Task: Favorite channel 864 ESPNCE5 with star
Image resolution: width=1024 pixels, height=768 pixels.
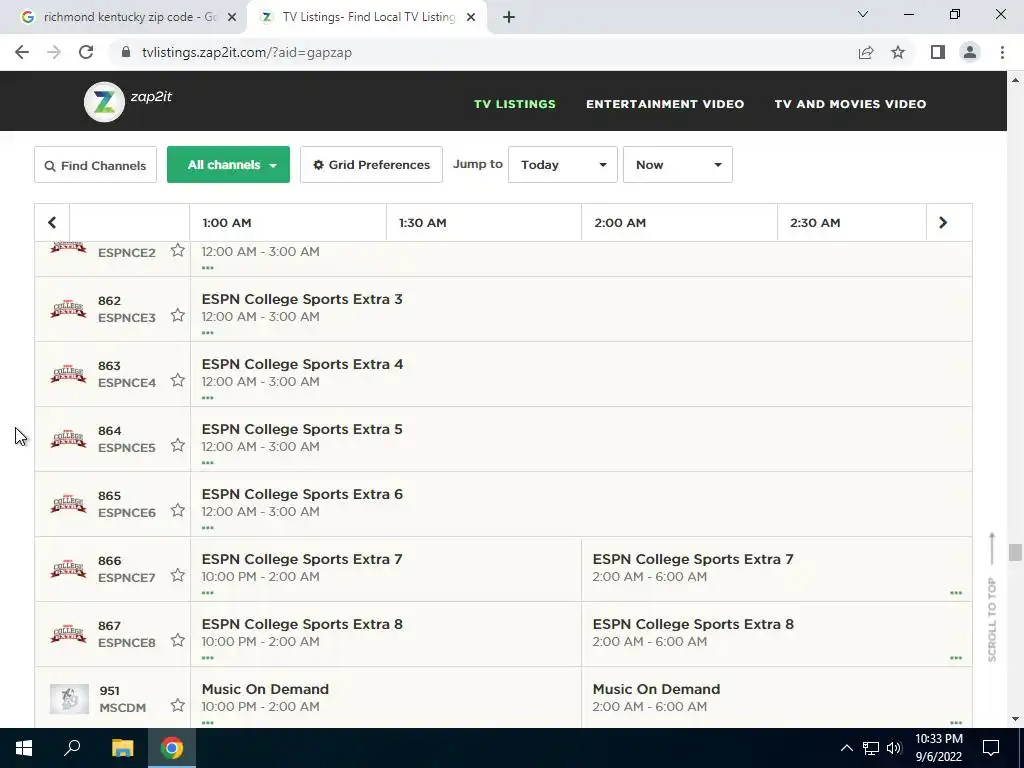Action: [x=178, y=445]
